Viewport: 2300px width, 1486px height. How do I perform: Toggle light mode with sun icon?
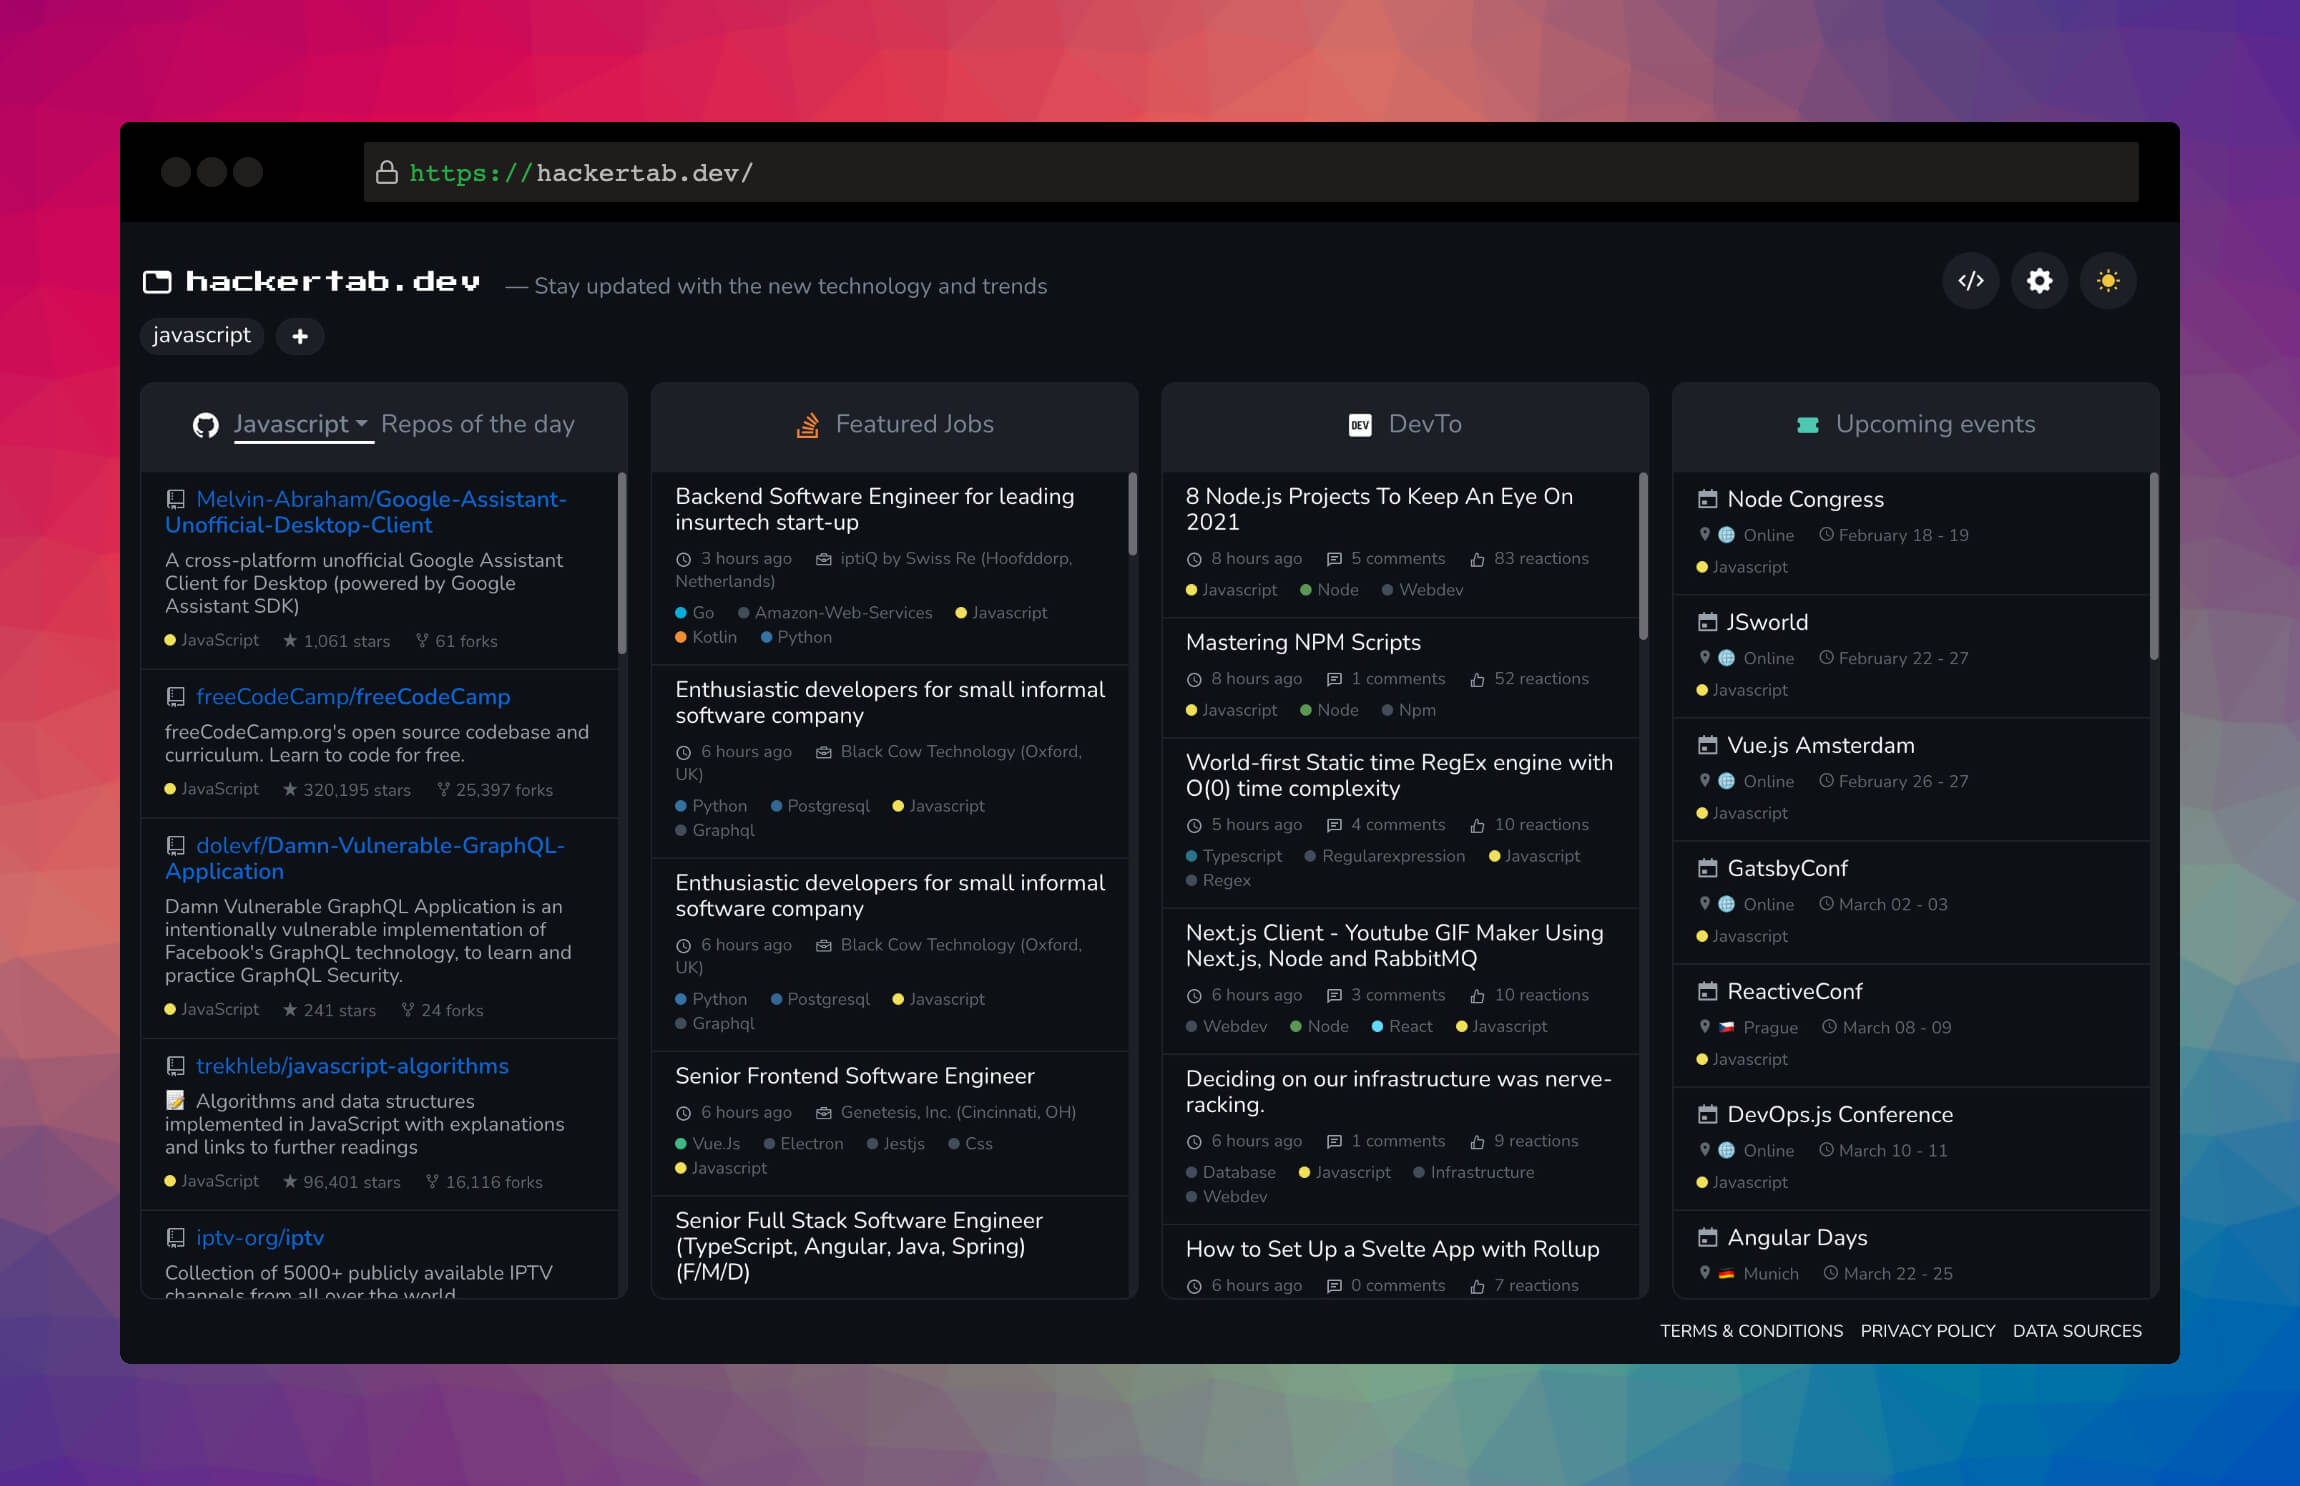2108,281
